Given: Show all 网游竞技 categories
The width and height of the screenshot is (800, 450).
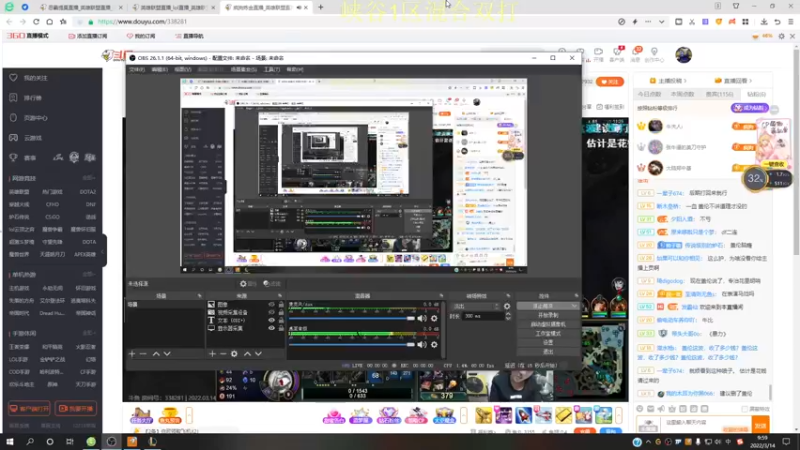Looking at the screenshot, I should click(x=89, y=178).
